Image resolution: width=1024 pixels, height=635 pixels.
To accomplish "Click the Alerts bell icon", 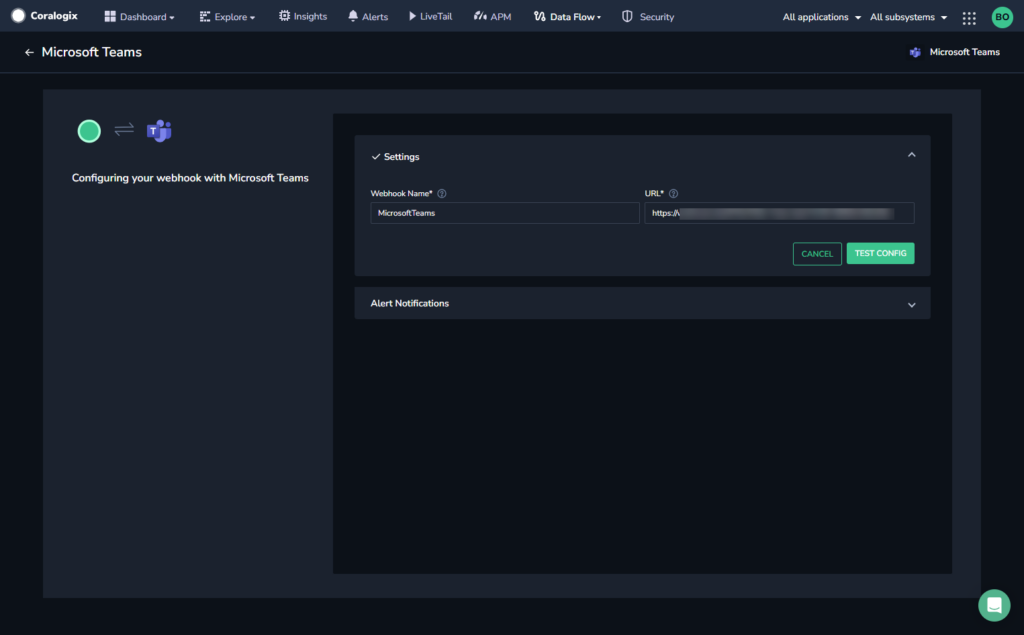I will [x=353, y=16].
